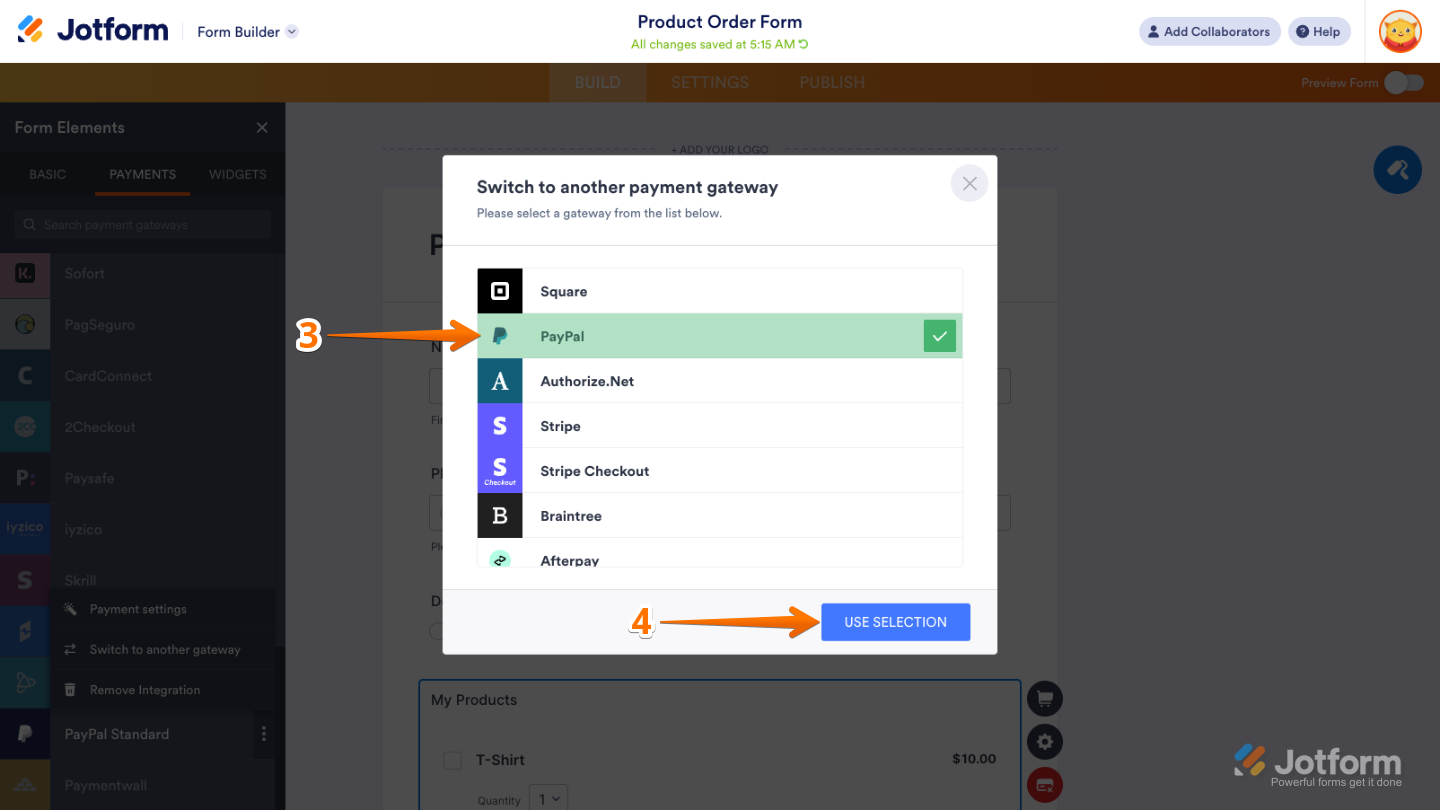Click the Use Selection button
Viewport: 1440px width, 810px height.
pyautogui.click(x=895, y=622)
